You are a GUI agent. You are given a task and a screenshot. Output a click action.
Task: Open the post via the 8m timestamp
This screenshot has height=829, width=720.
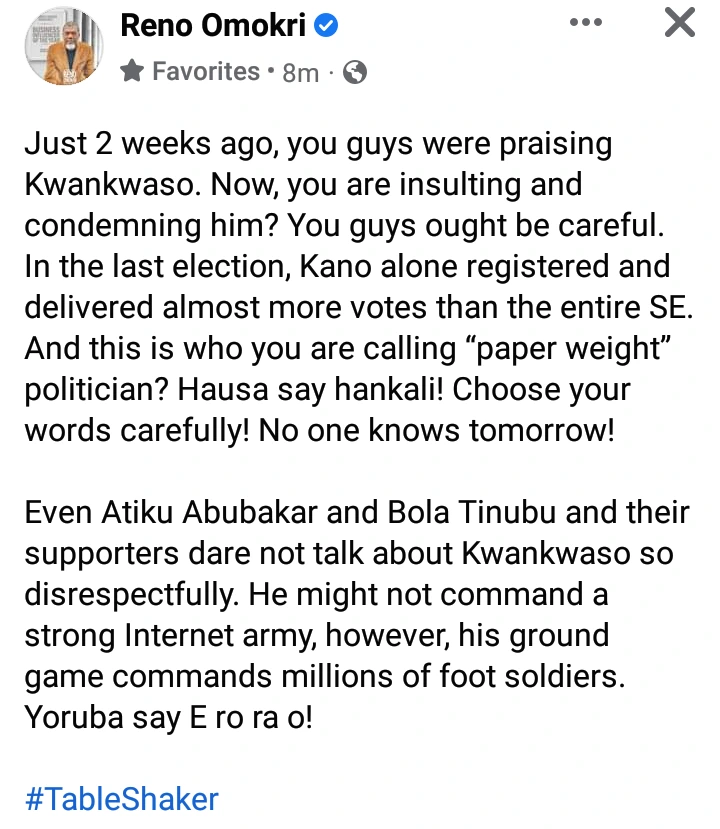click(300, 72)
